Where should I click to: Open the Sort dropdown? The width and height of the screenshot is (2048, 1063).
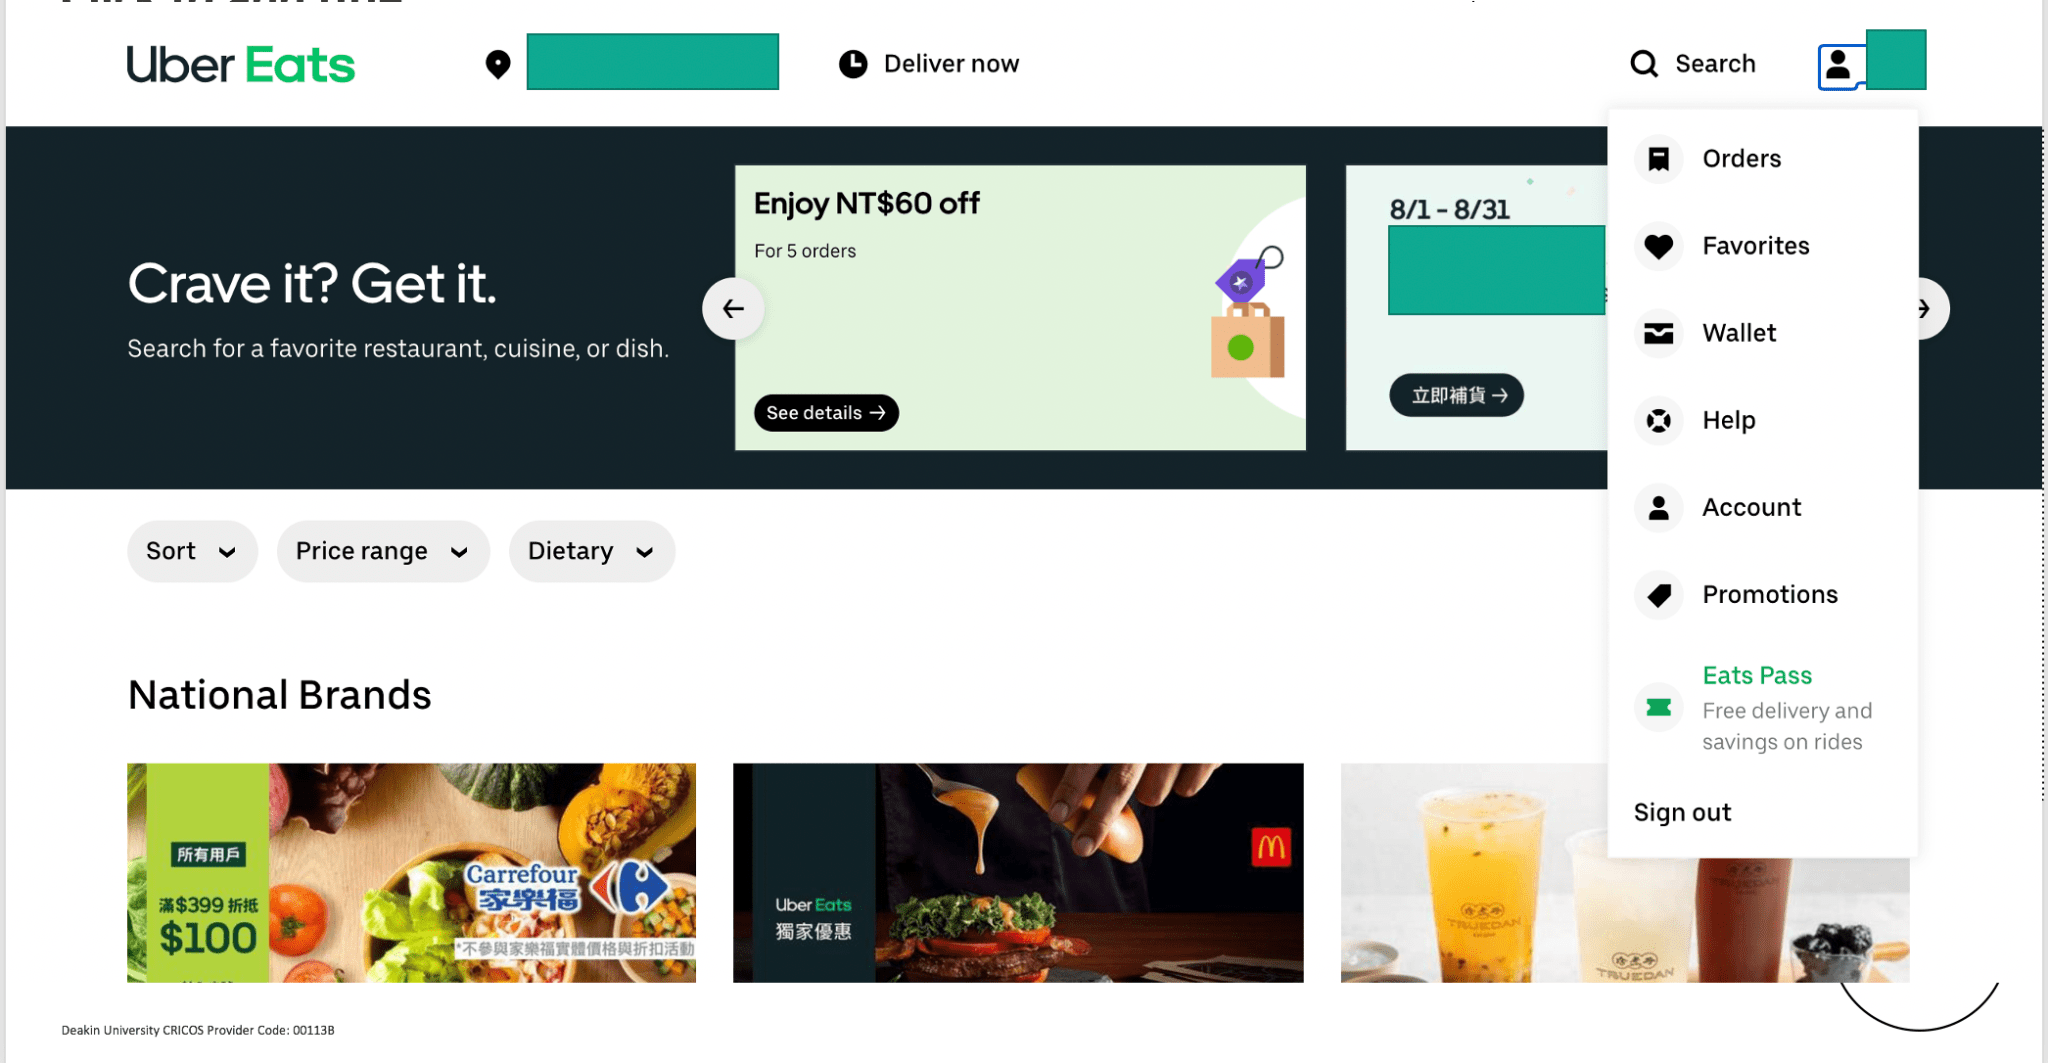(x=192, y=551)
